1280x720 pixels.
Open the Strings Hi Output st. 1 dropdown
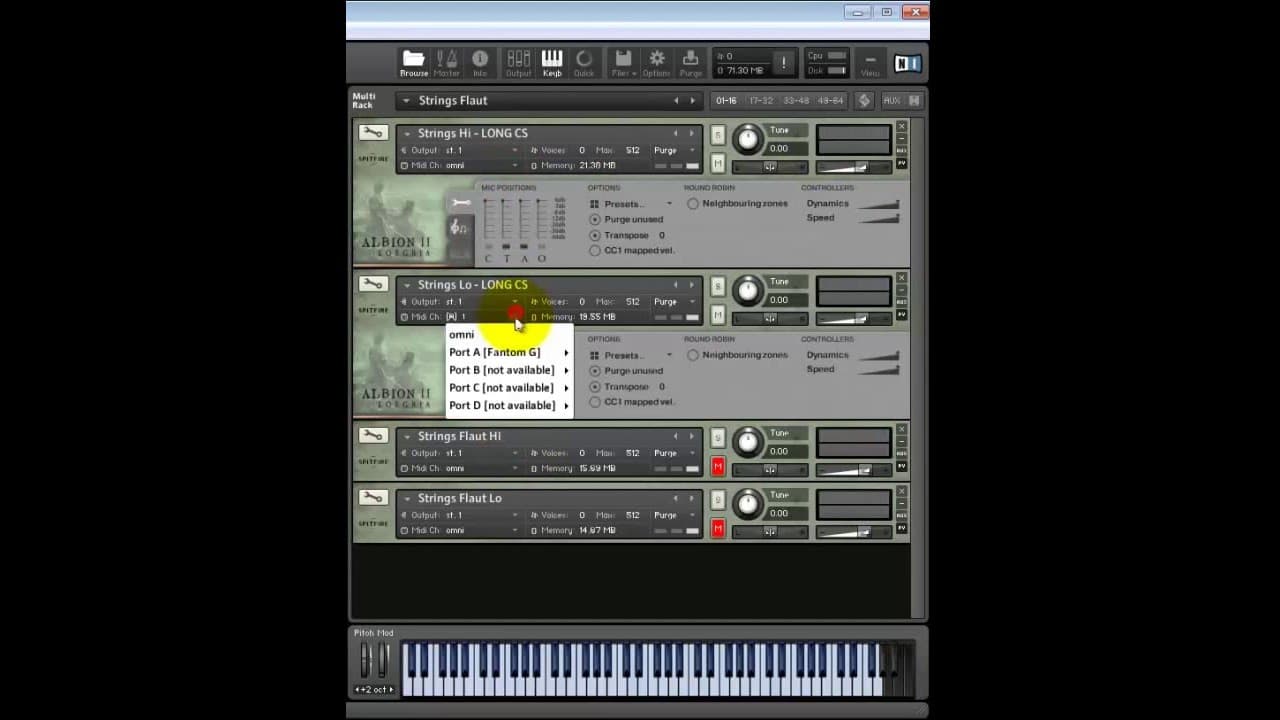coord(481,150)
